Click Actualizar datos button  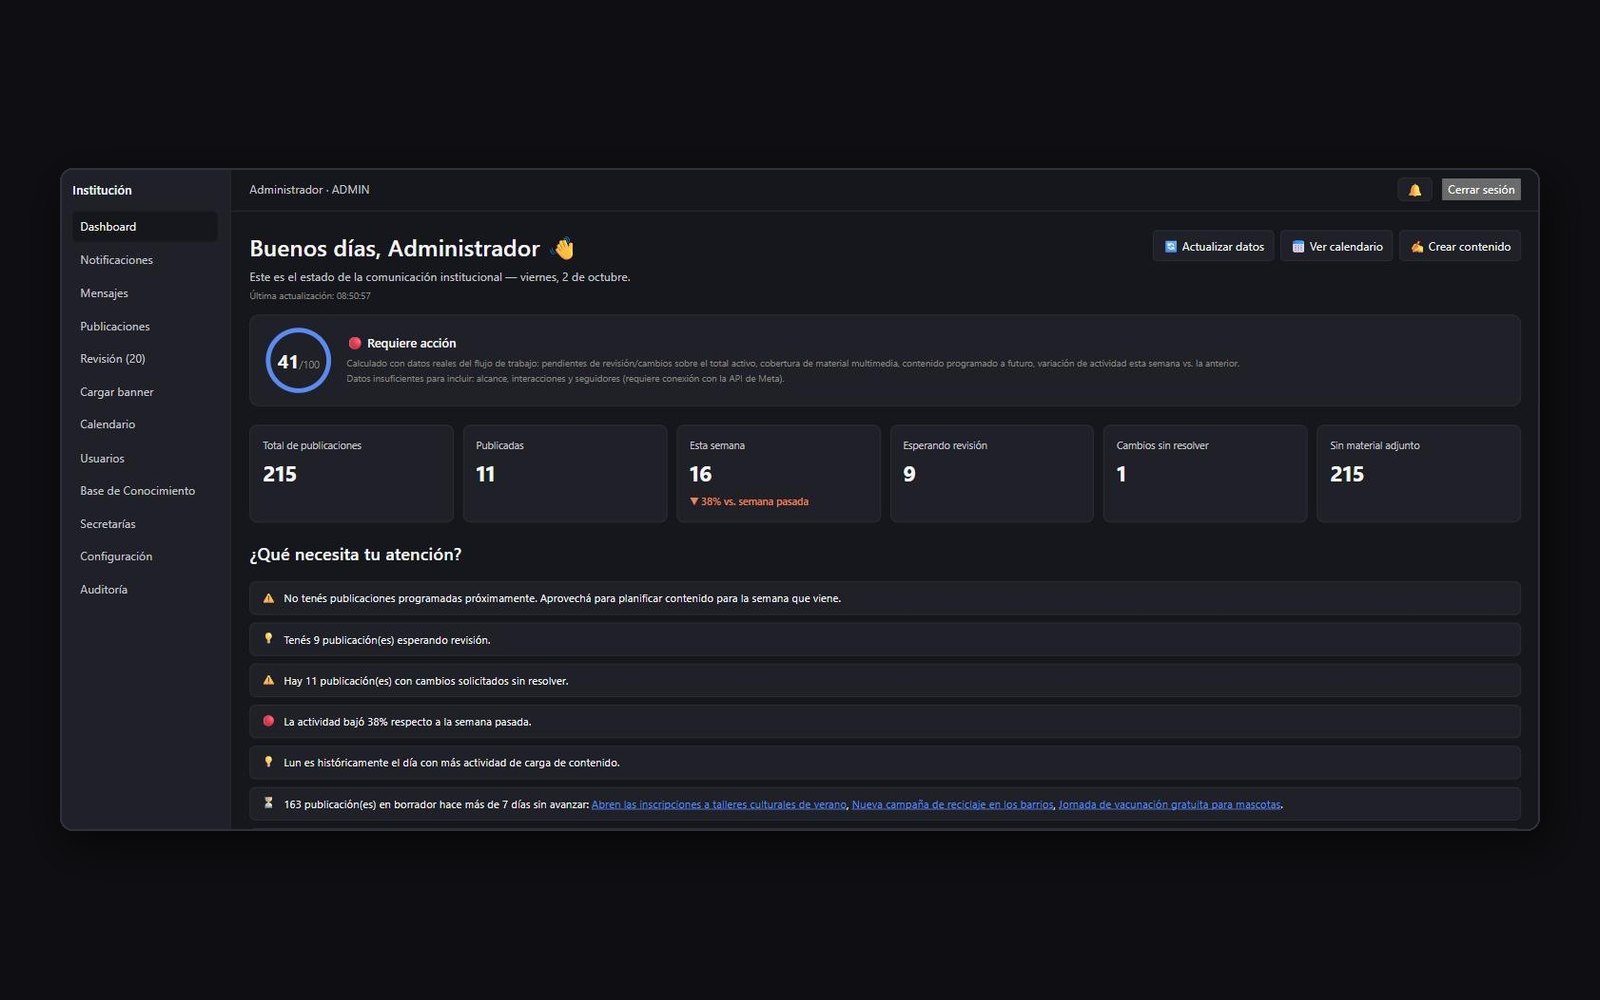tap(1213, 246)
